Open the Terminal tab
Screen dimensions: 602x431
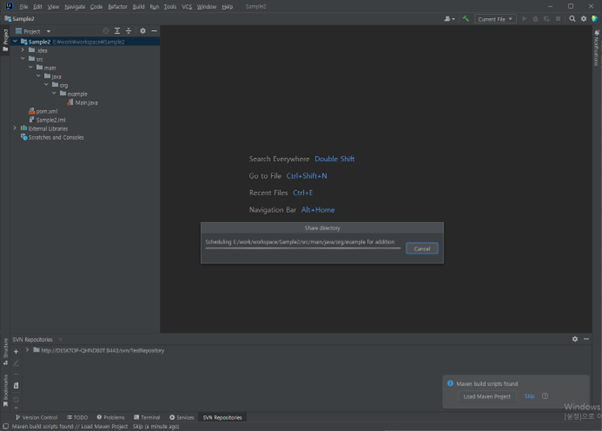click(x=147, y=417)
